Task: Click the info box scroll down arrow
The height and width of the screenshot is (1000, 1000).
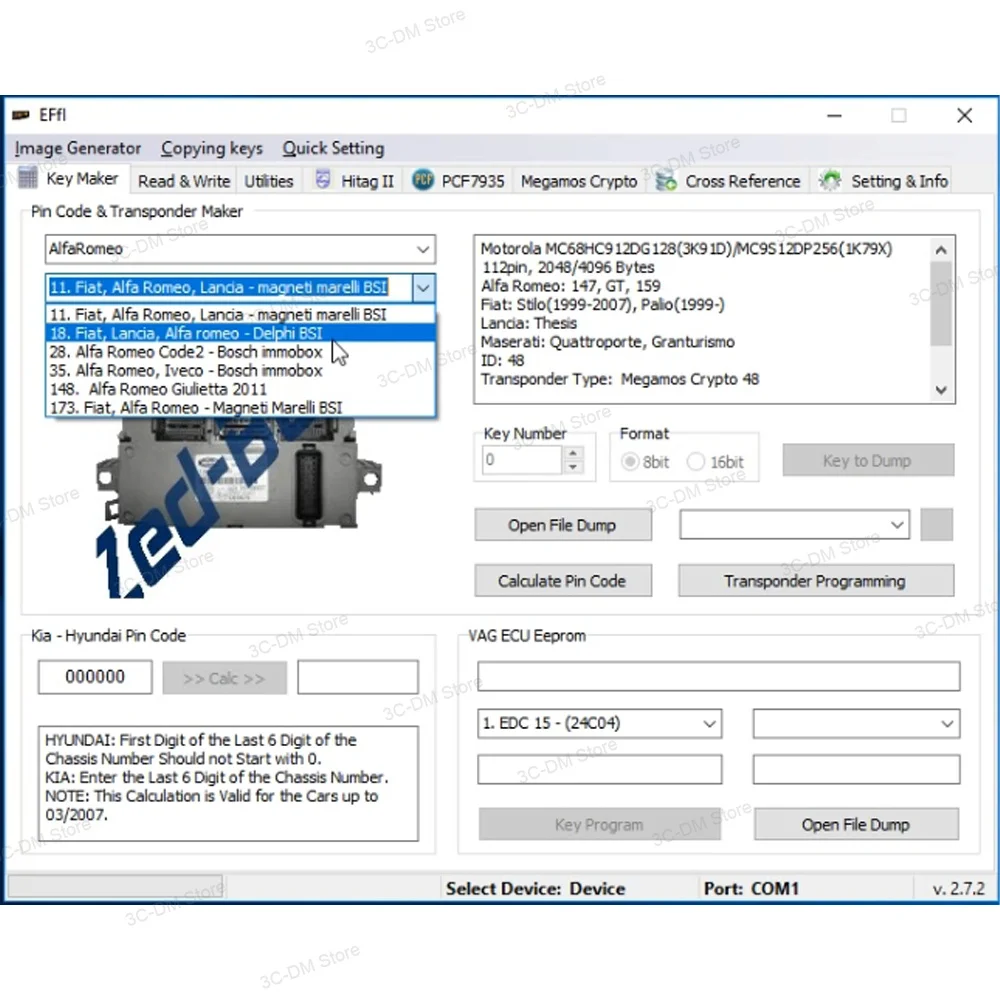Action: 941,390
